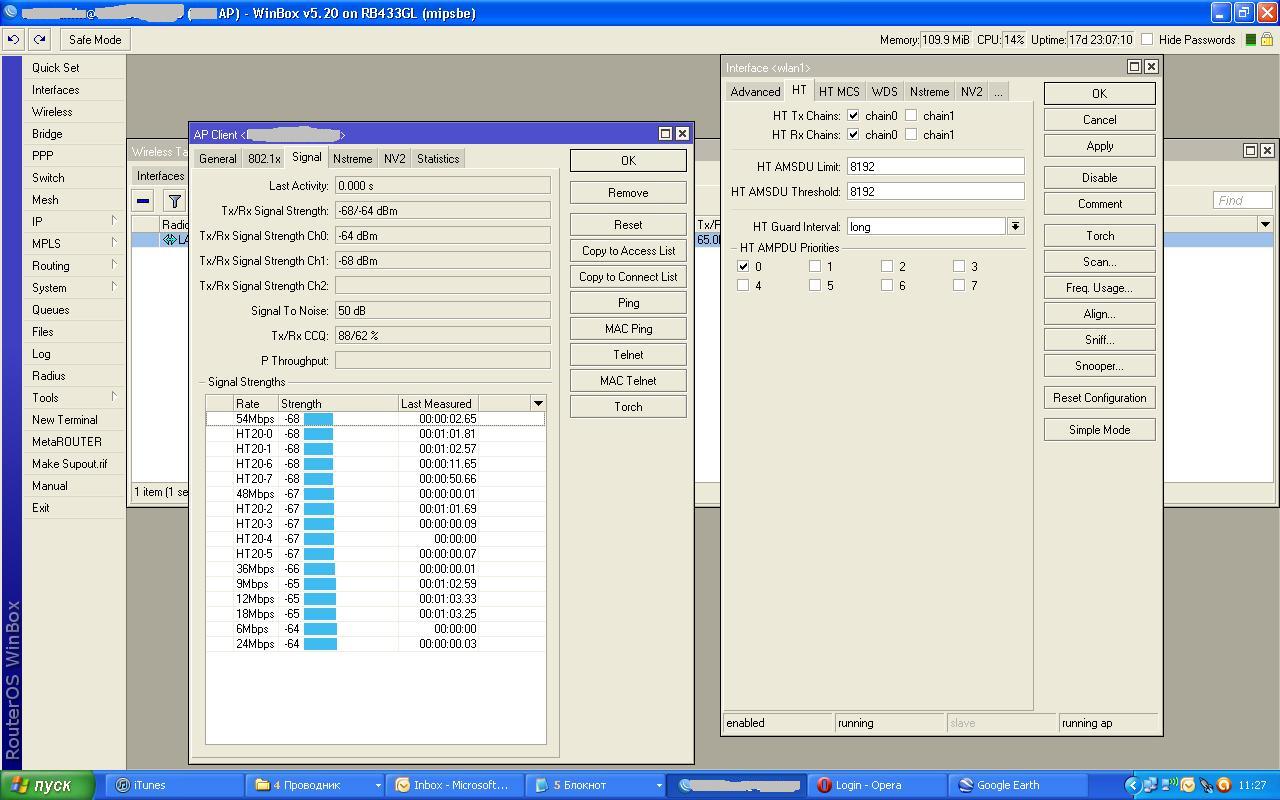Click the 54Mbps signal strength bar
Viewport: 1280px width, 800px height.
(318, 419)
